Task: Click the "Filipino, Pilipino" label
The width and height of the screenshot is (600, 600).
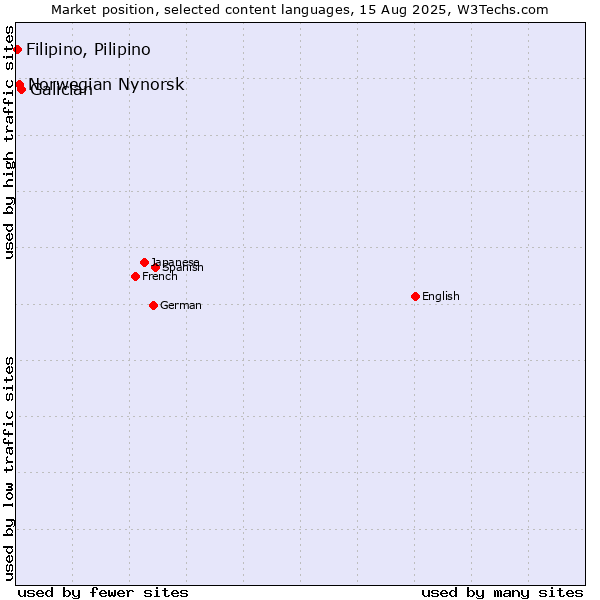Action: pos(88,49)
